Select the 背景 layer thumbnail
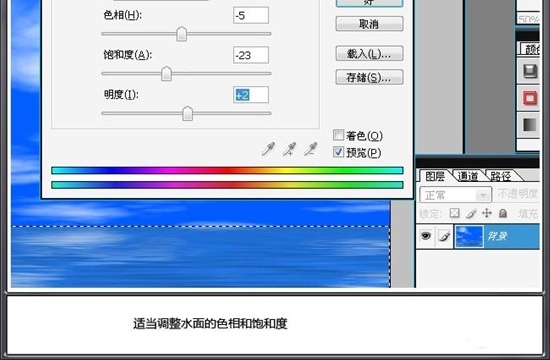Screen dimensions: 550x360 point(469,237)
